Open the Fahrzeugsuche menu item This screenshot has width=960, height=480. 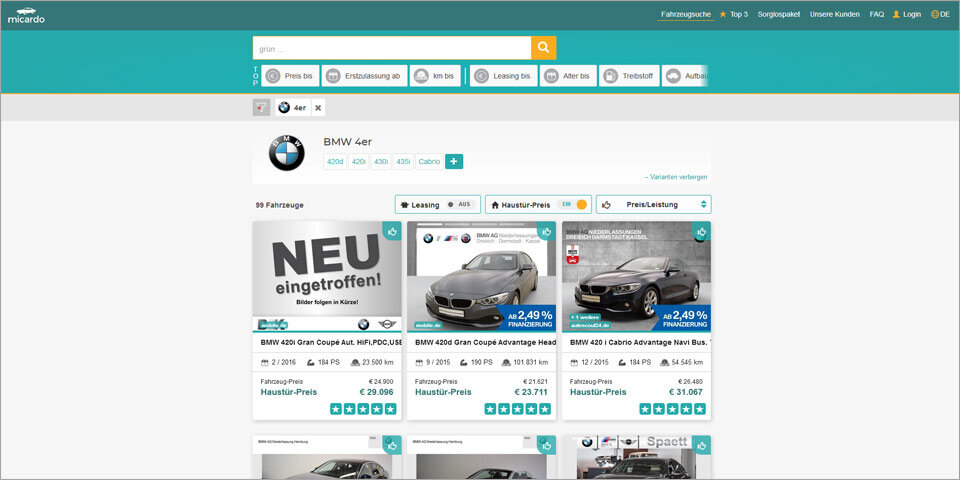coord(686,14)
